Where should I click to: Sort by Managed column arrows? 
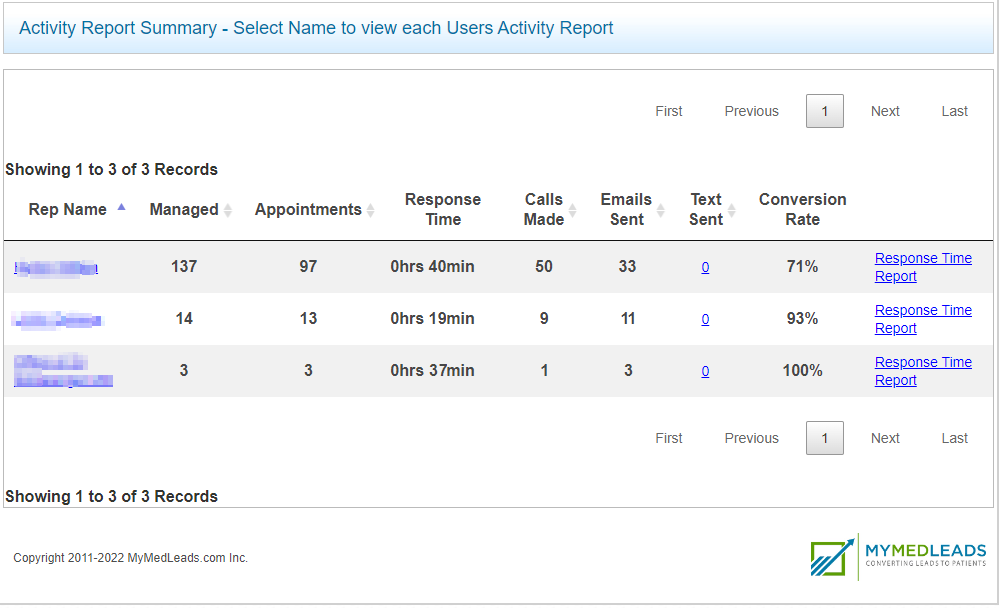pos(227,210)
